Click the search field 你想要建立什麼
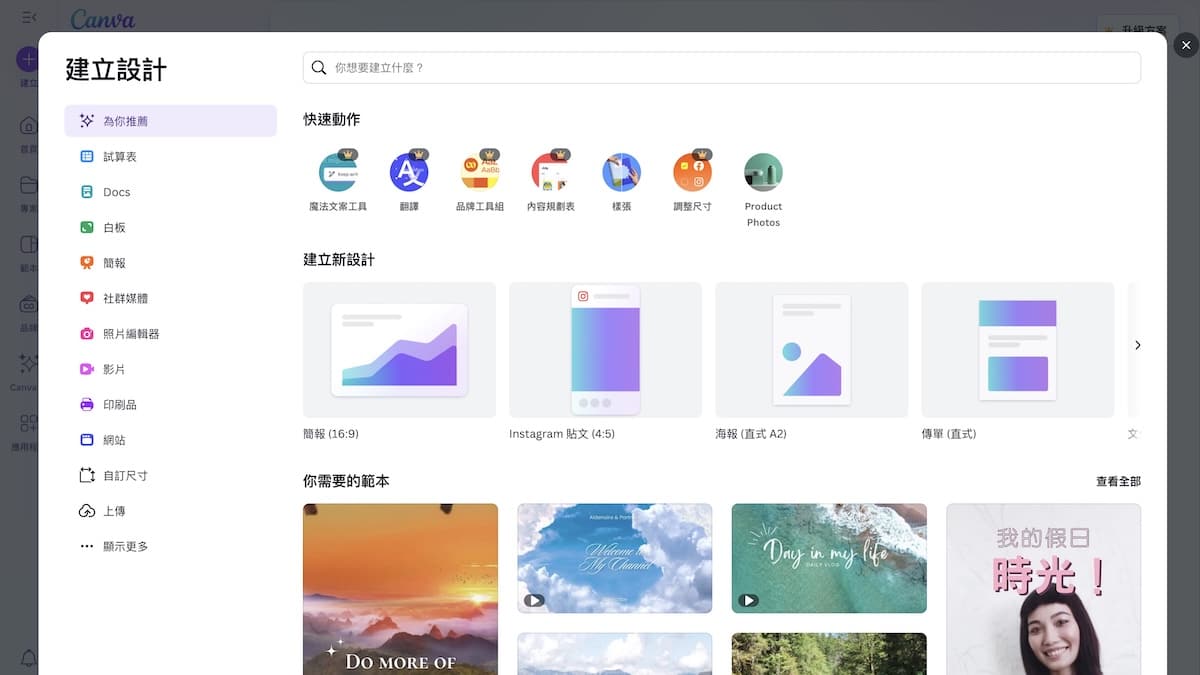The image size is (1200, 675). tap(722, 68)
